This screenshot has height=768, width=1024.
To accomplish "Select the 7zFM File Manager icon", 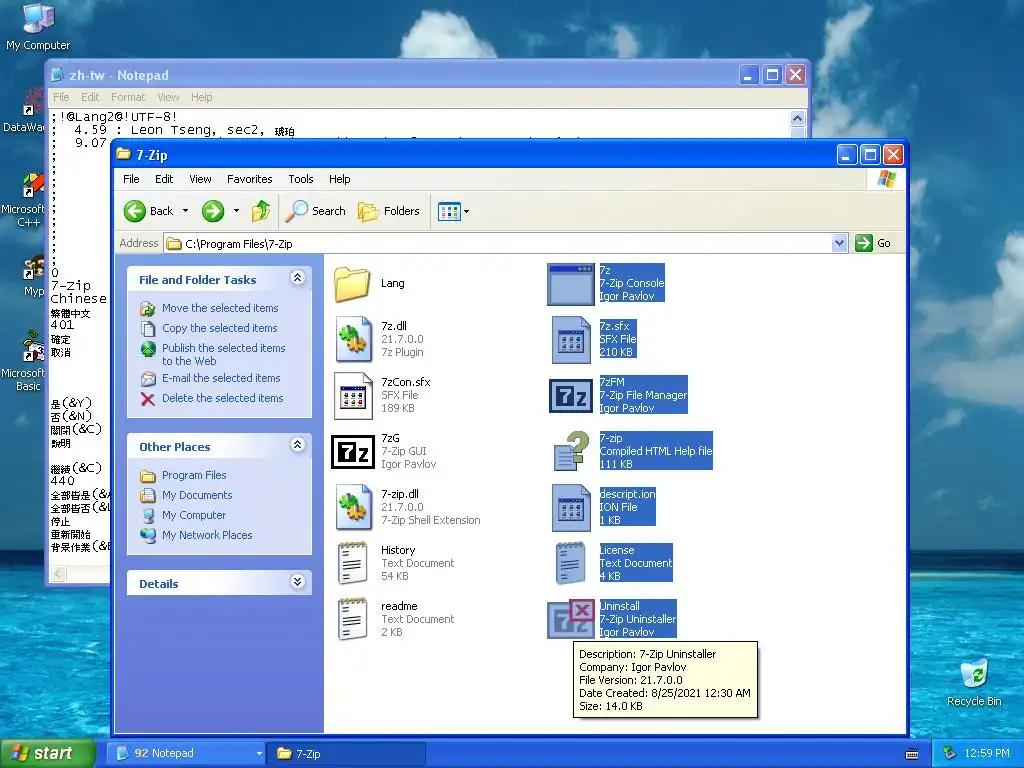I will (x=571, y=396).
